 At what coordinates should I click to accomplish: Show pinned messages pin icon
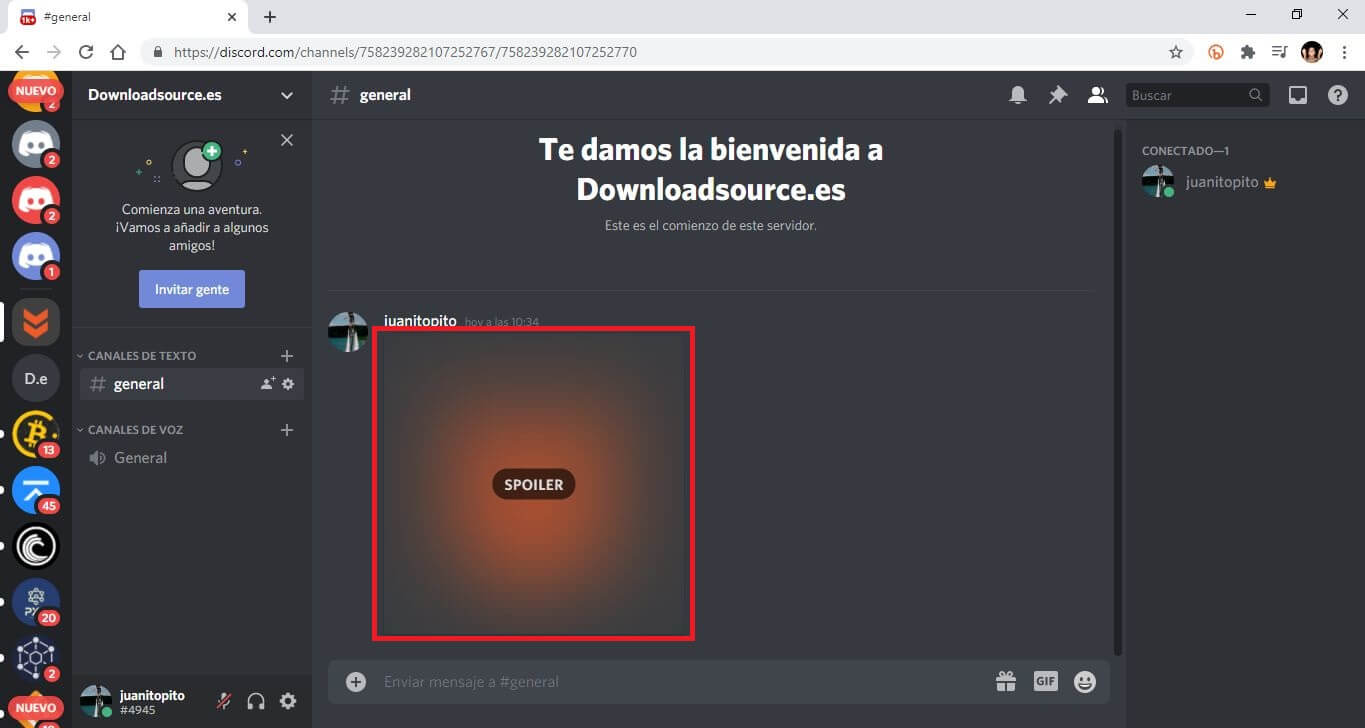pos(1057,95)
